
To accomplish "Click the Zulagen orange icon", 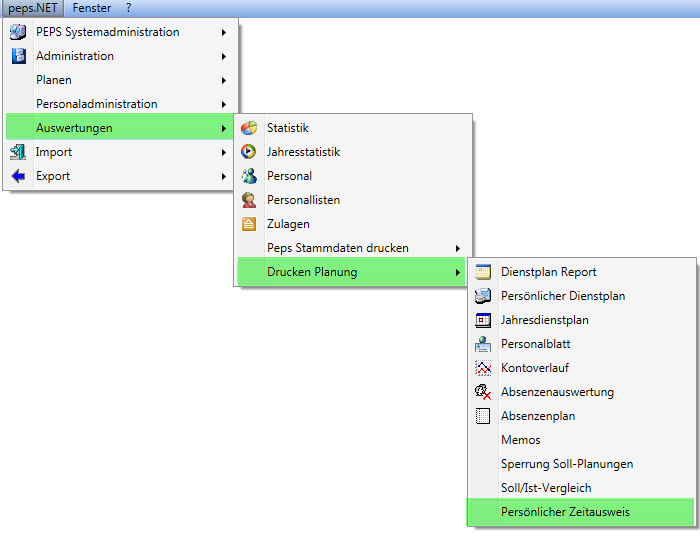I will [249, 224].
